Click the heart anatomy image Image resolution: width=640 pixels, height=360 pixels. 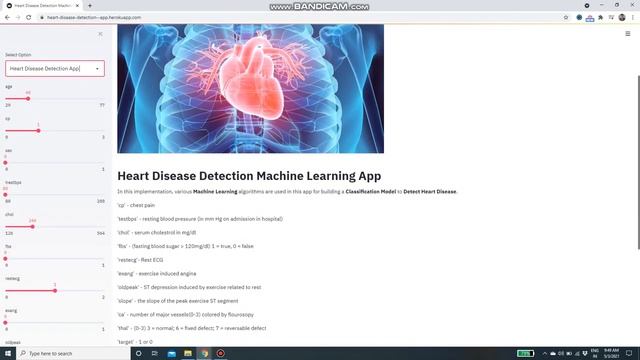251,89
